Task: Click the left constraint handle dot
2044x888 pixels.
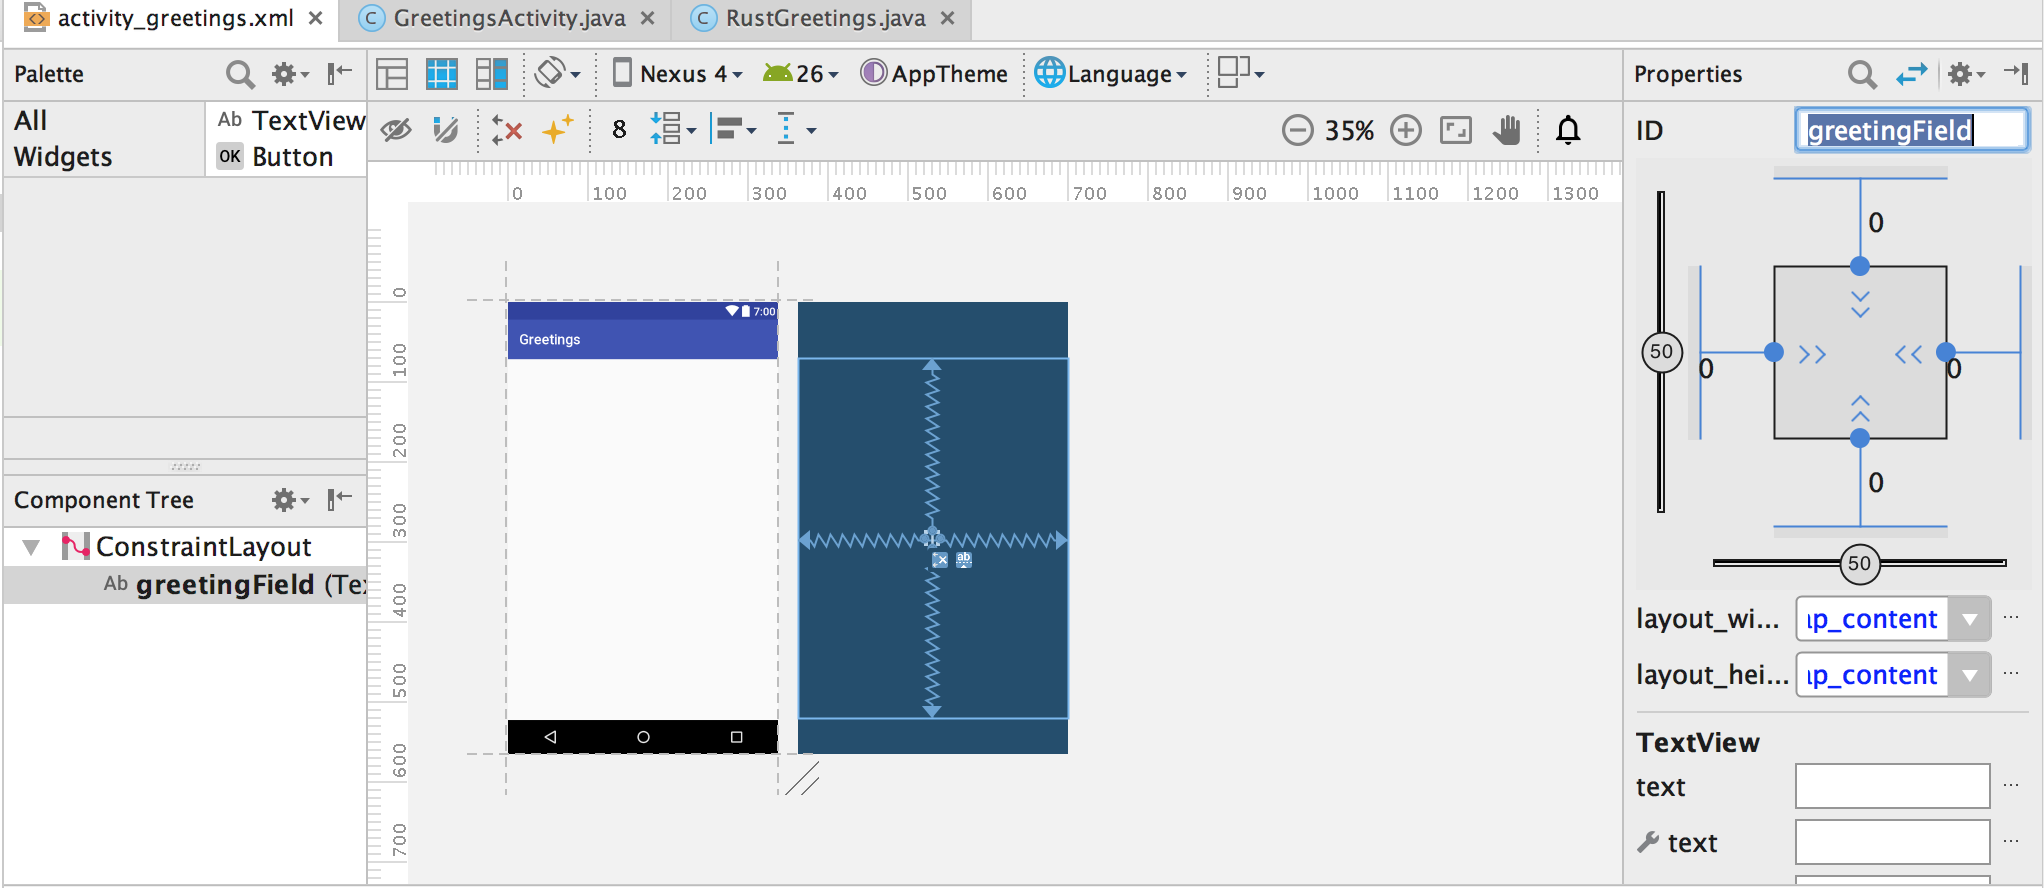Action: pyautogui.click(x=1774, y=352)
